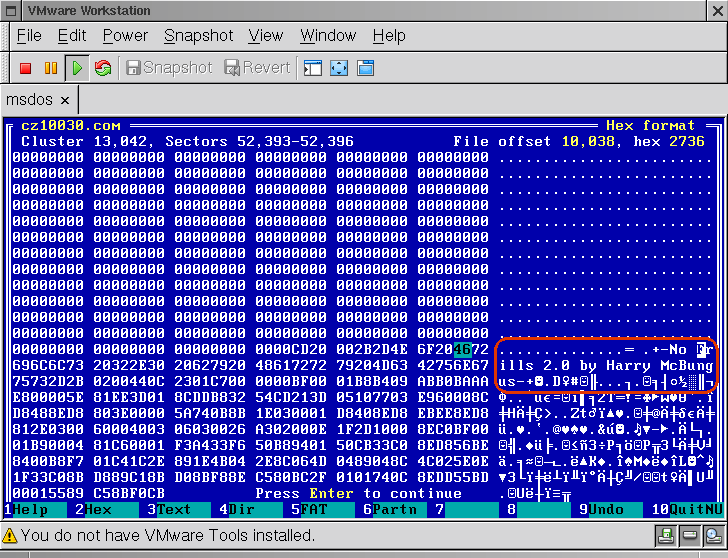Click the hex offset value 2736
The width and height of the screenshot is (728, 558).
tap(687, 141)
